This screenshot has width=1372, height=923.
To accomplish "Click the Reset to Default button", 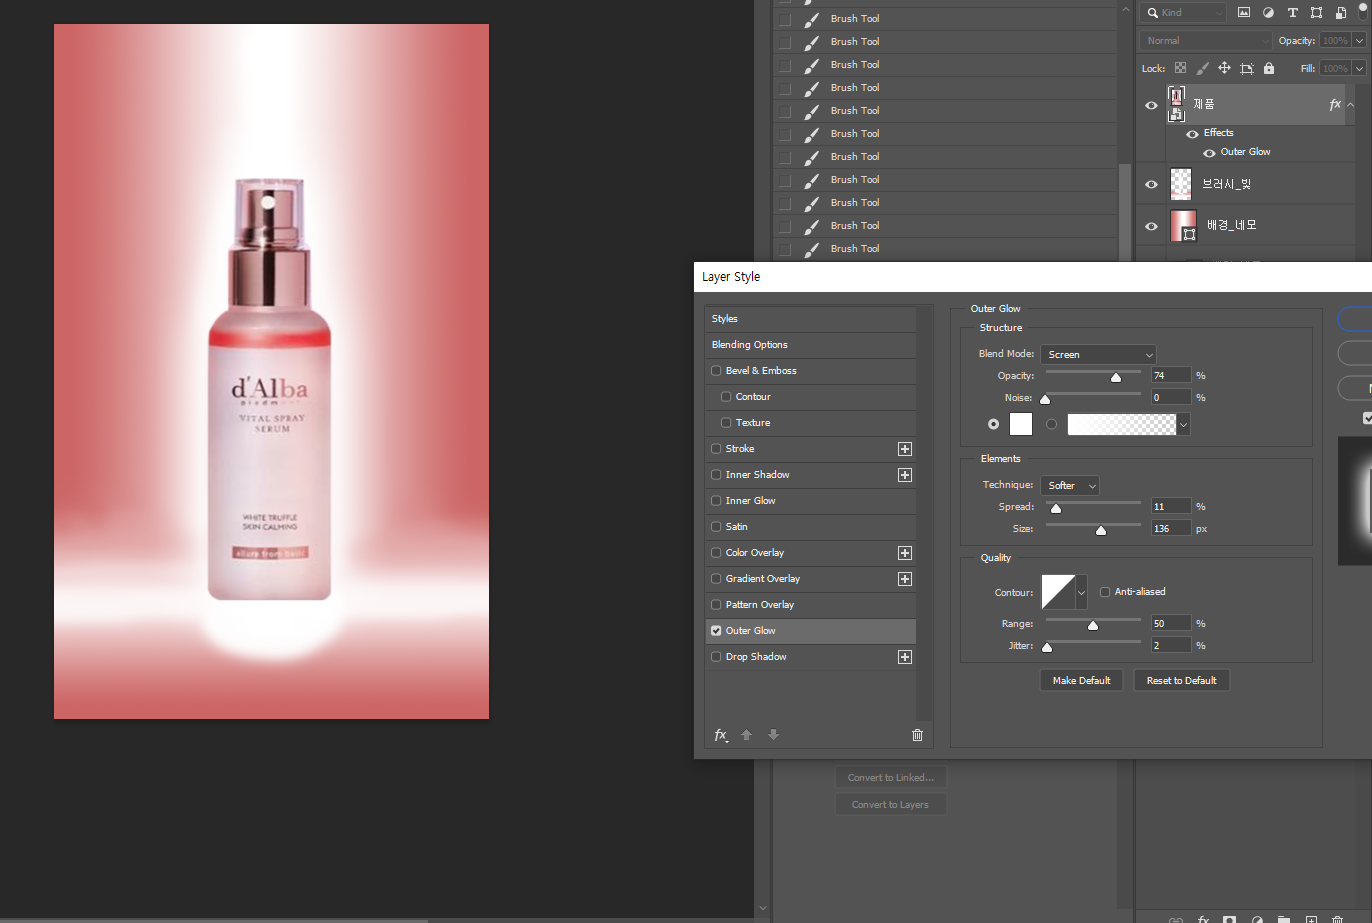I will click(x=1181, y=680).
